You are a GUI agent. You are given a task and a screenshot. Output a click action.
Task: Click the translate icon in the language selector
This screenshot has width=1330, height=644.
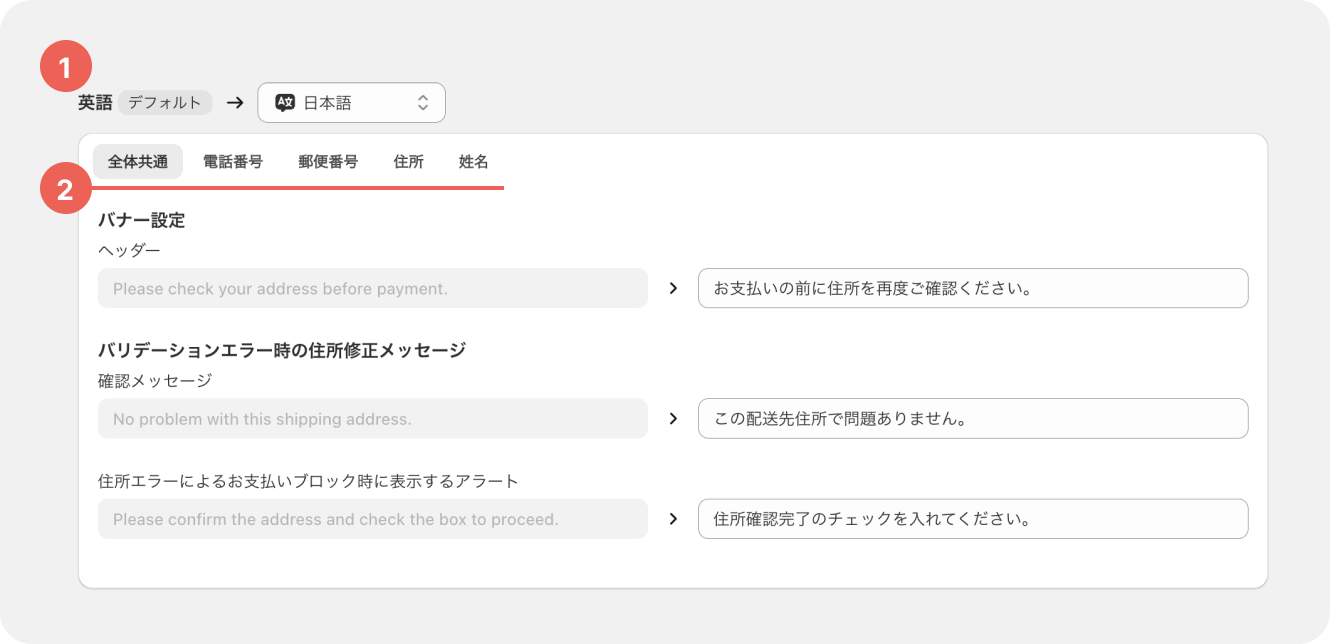[285, 102]
